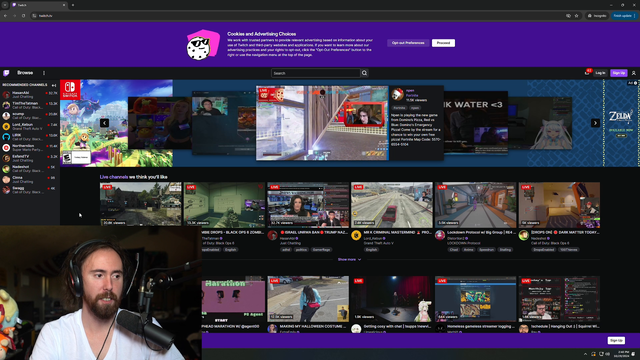Click the magnifier search button
Image resolution: width=640 pixels, height=360 pixels.
tap(364, 73)
